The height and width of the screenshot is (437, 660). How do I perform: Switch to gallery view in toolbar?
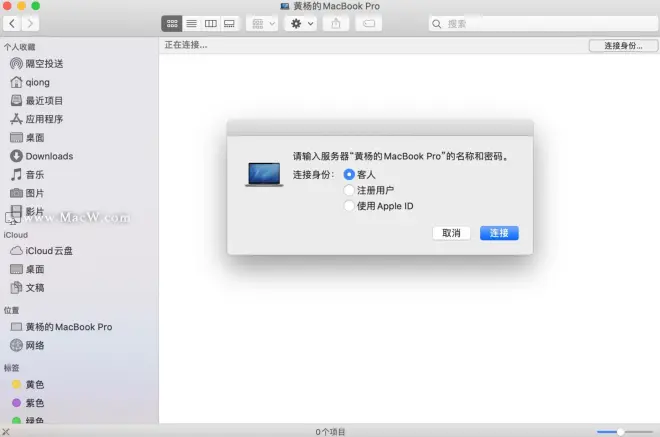point(229,24)
